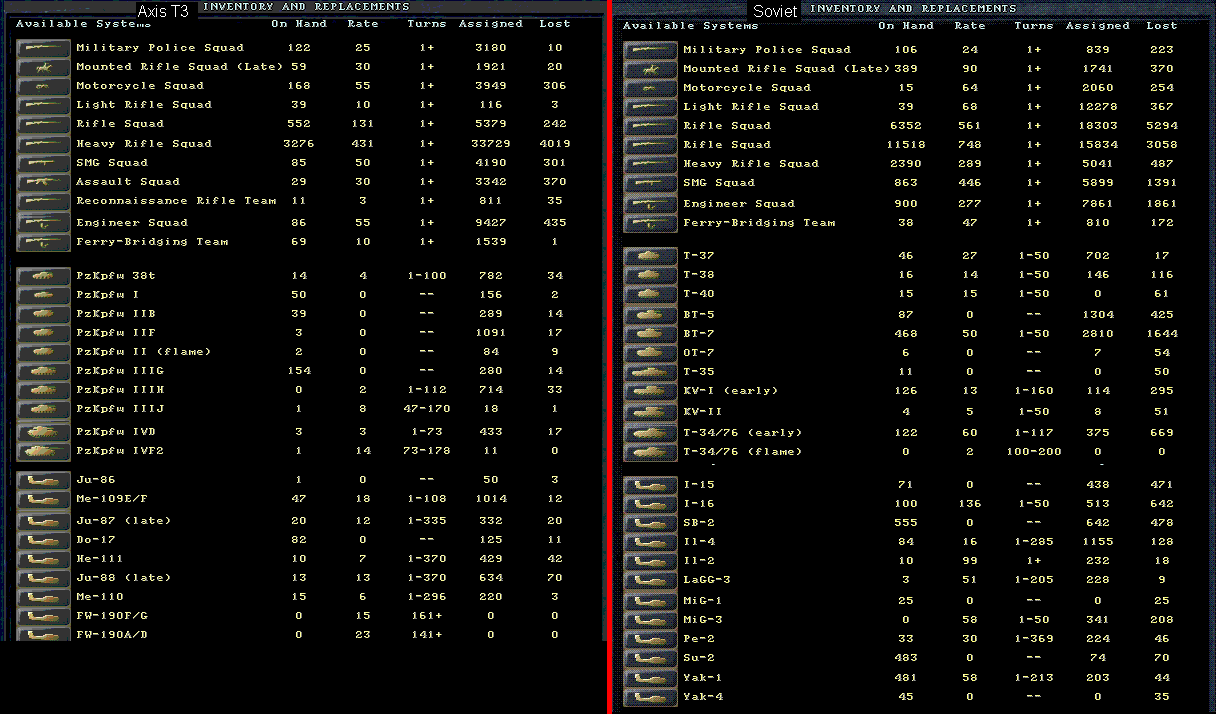The height and width of the screenshot is (714, 1216).
Task: Select the T-34/76 (early) tank icon
Action: (651, 433)
